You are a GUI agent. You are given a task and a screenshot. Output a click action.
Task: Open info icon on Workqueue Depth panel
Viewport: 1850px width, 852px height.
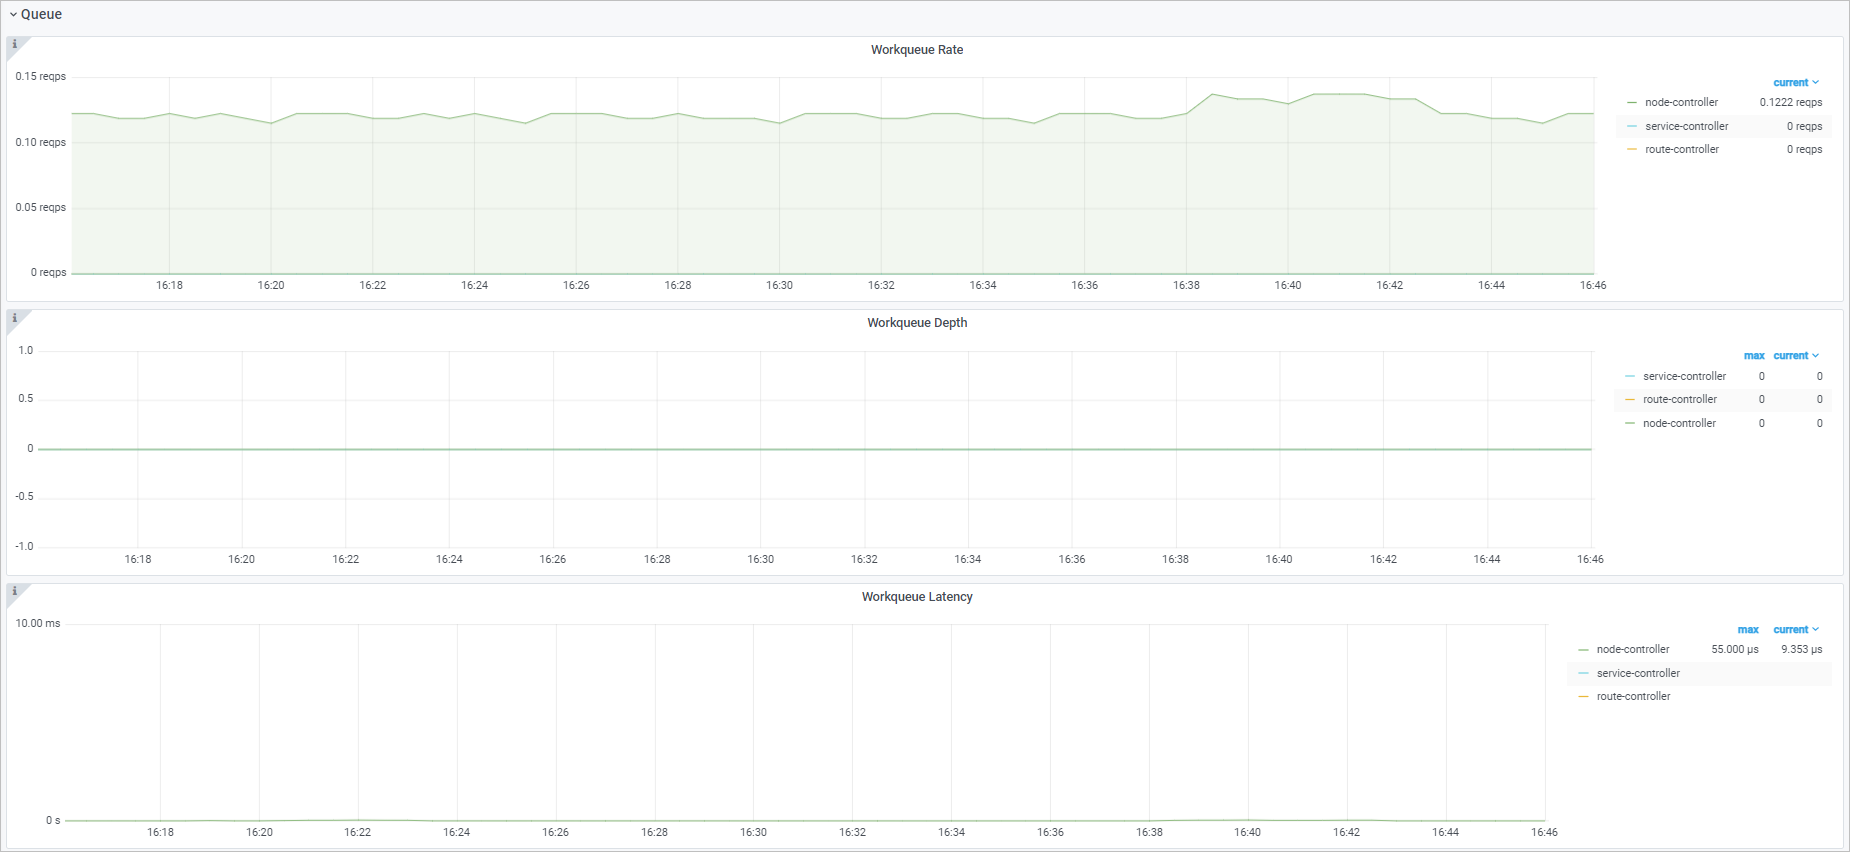[14, 318]
